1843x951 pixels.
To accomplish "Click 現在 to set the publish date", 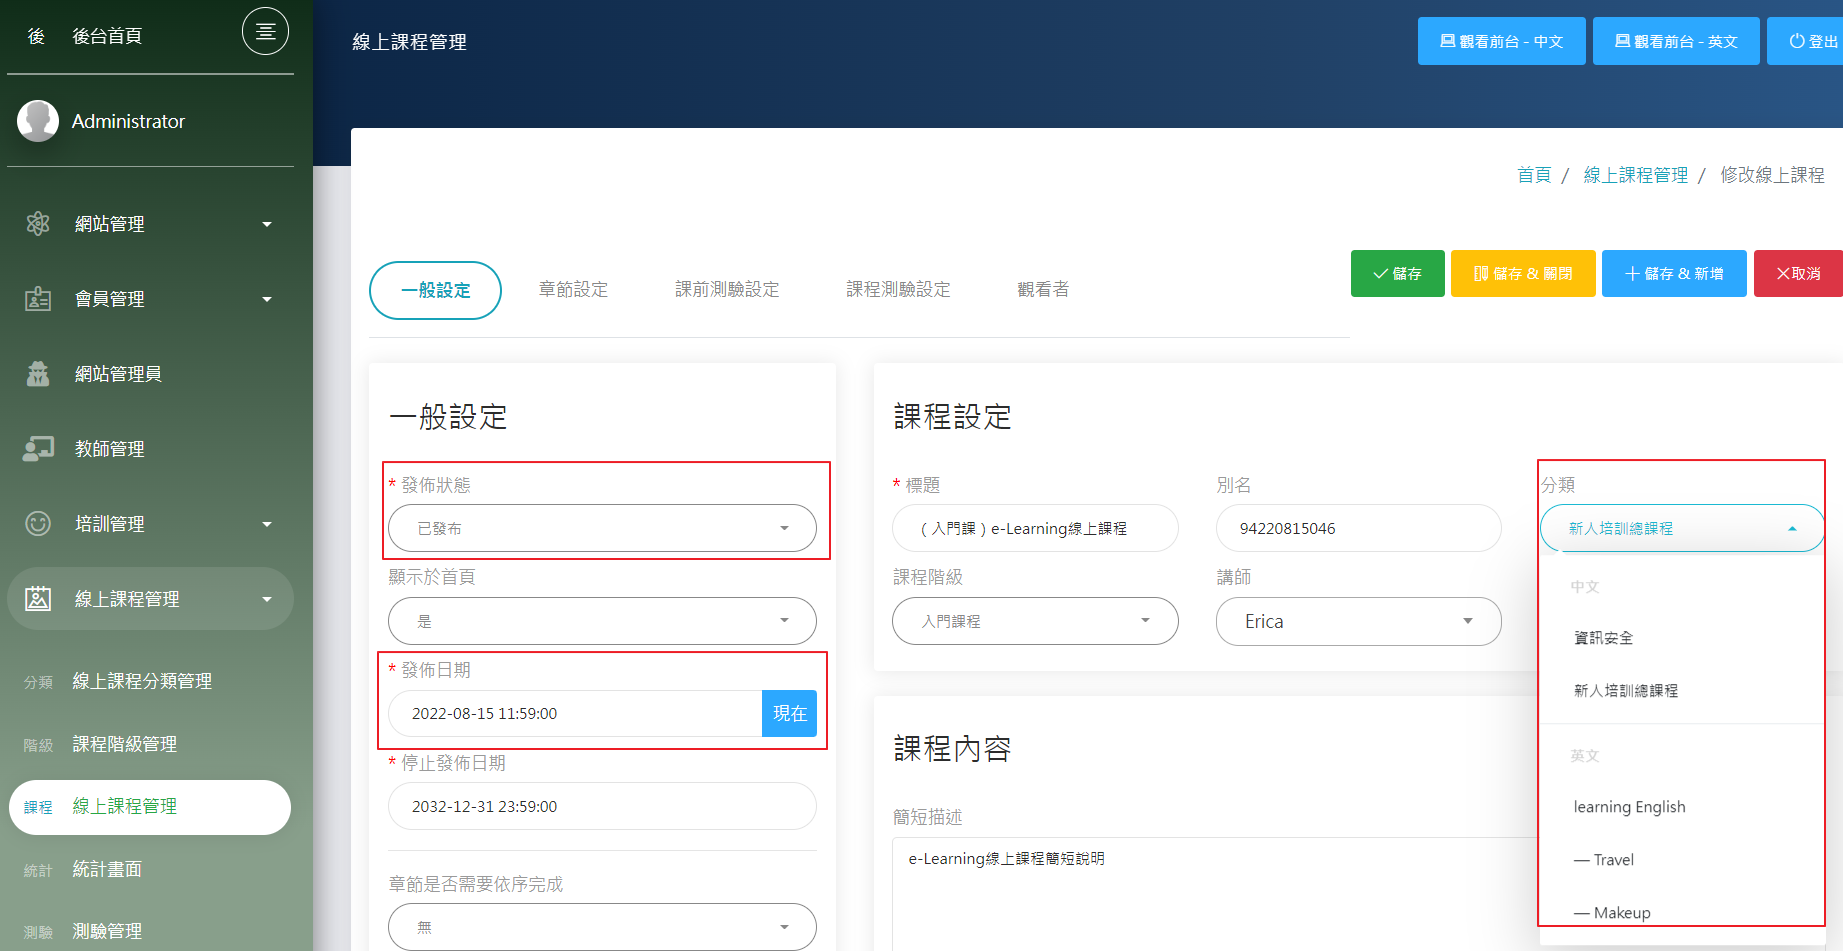I will (789, 713).
